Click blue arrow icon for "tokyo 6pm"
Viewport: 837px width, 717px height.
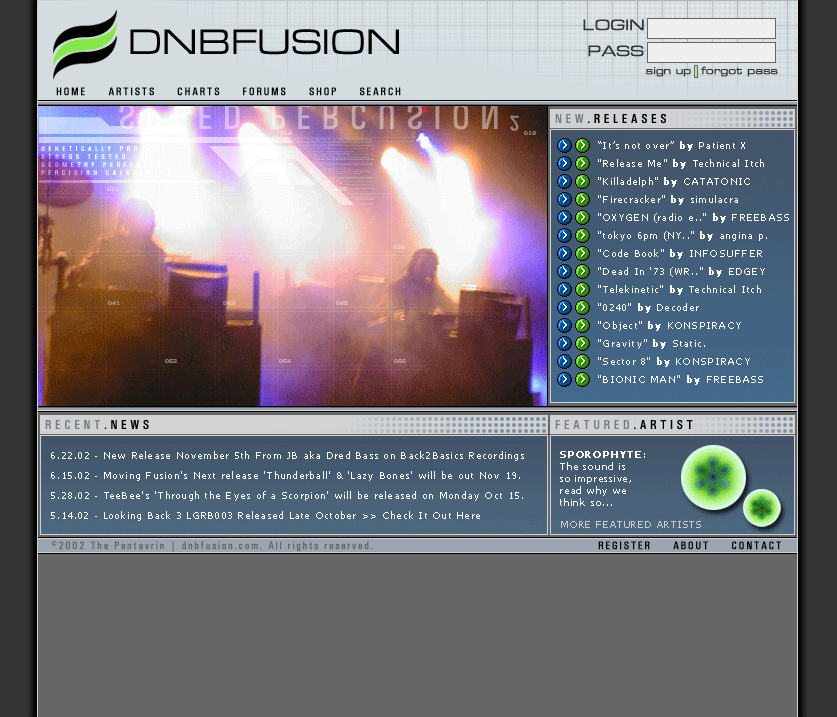(x=564, y=235)
